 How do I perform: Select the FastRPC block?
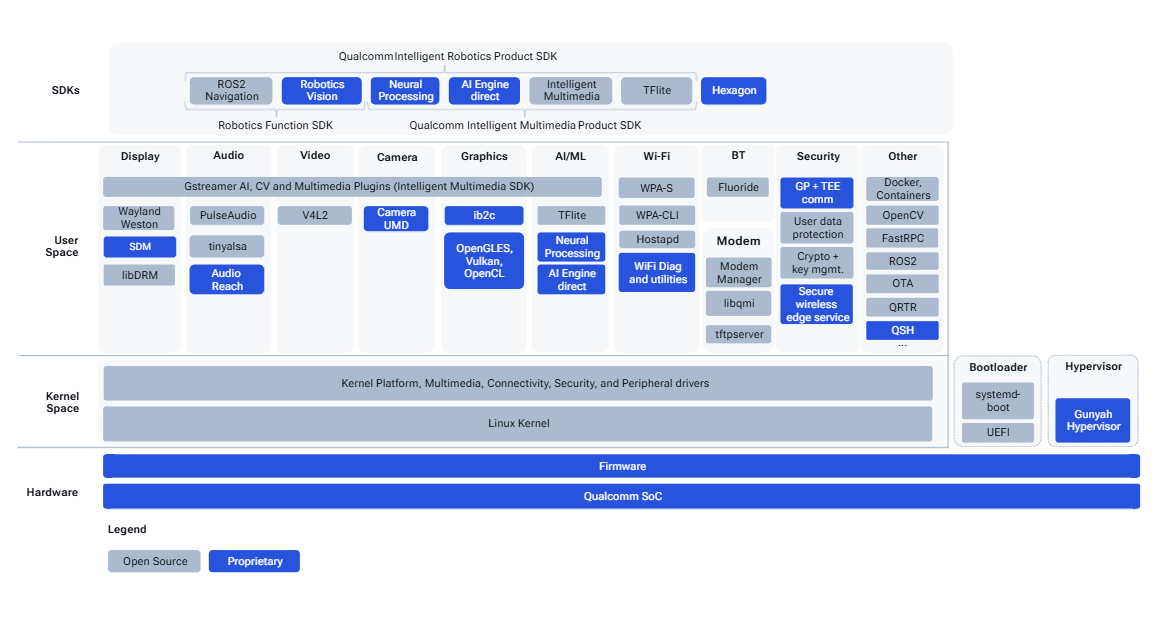902,238
